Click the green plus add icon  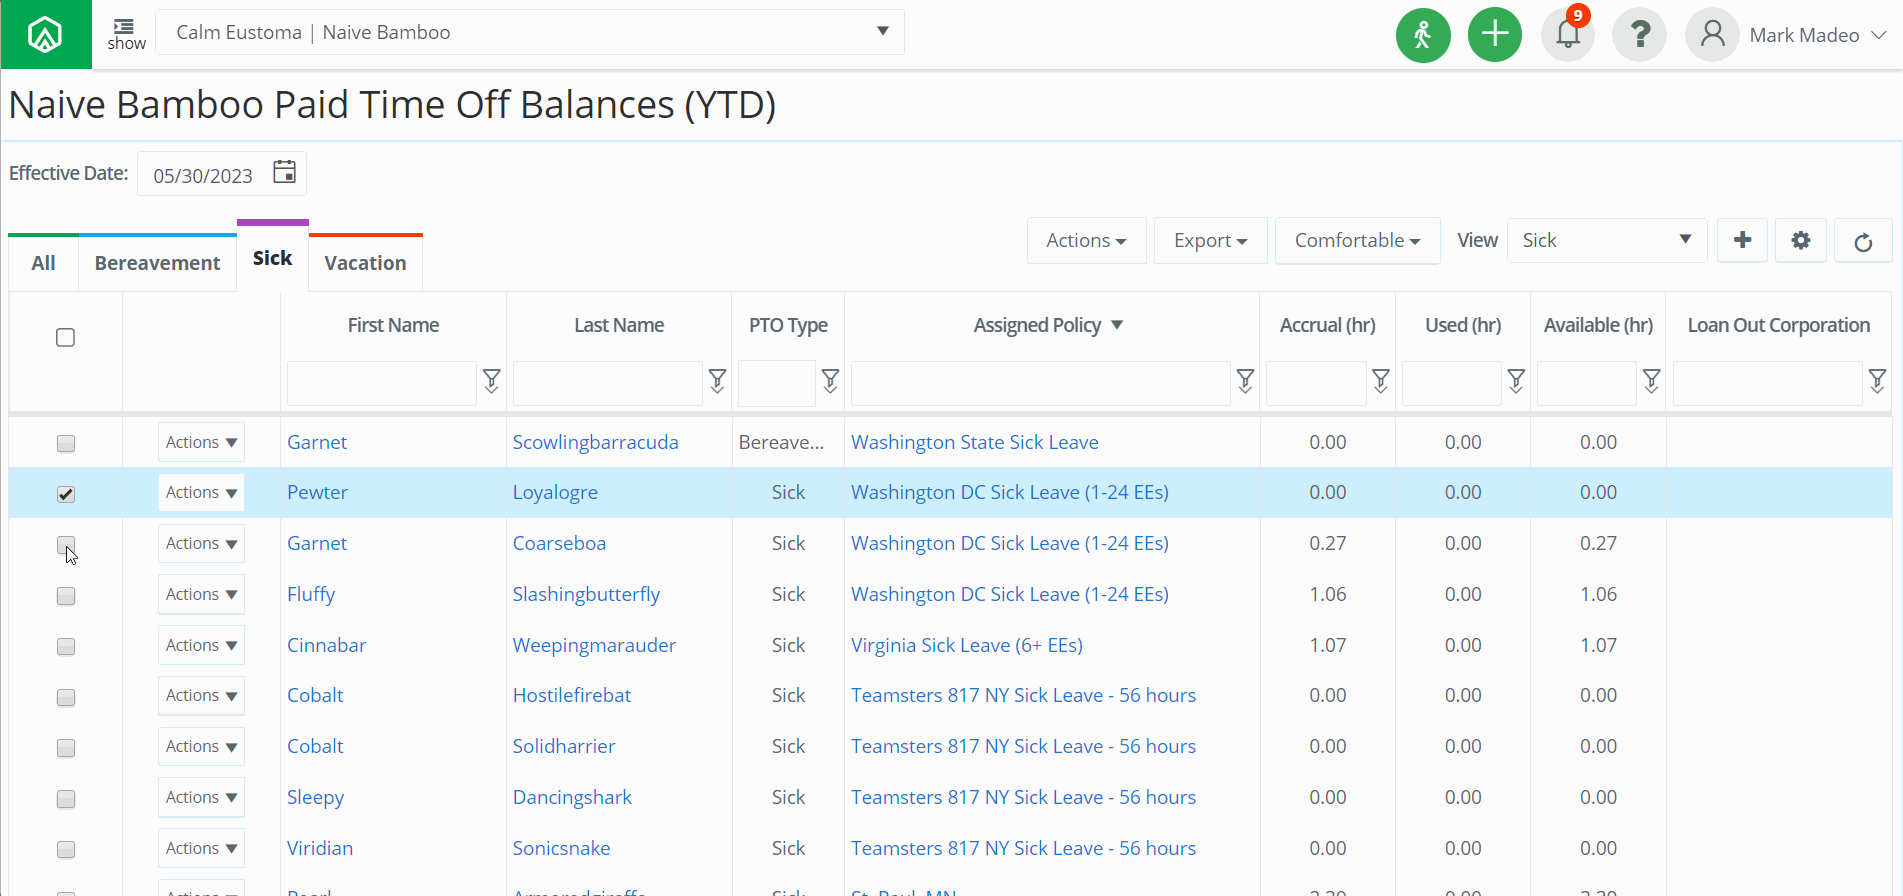coord(1494,35)
